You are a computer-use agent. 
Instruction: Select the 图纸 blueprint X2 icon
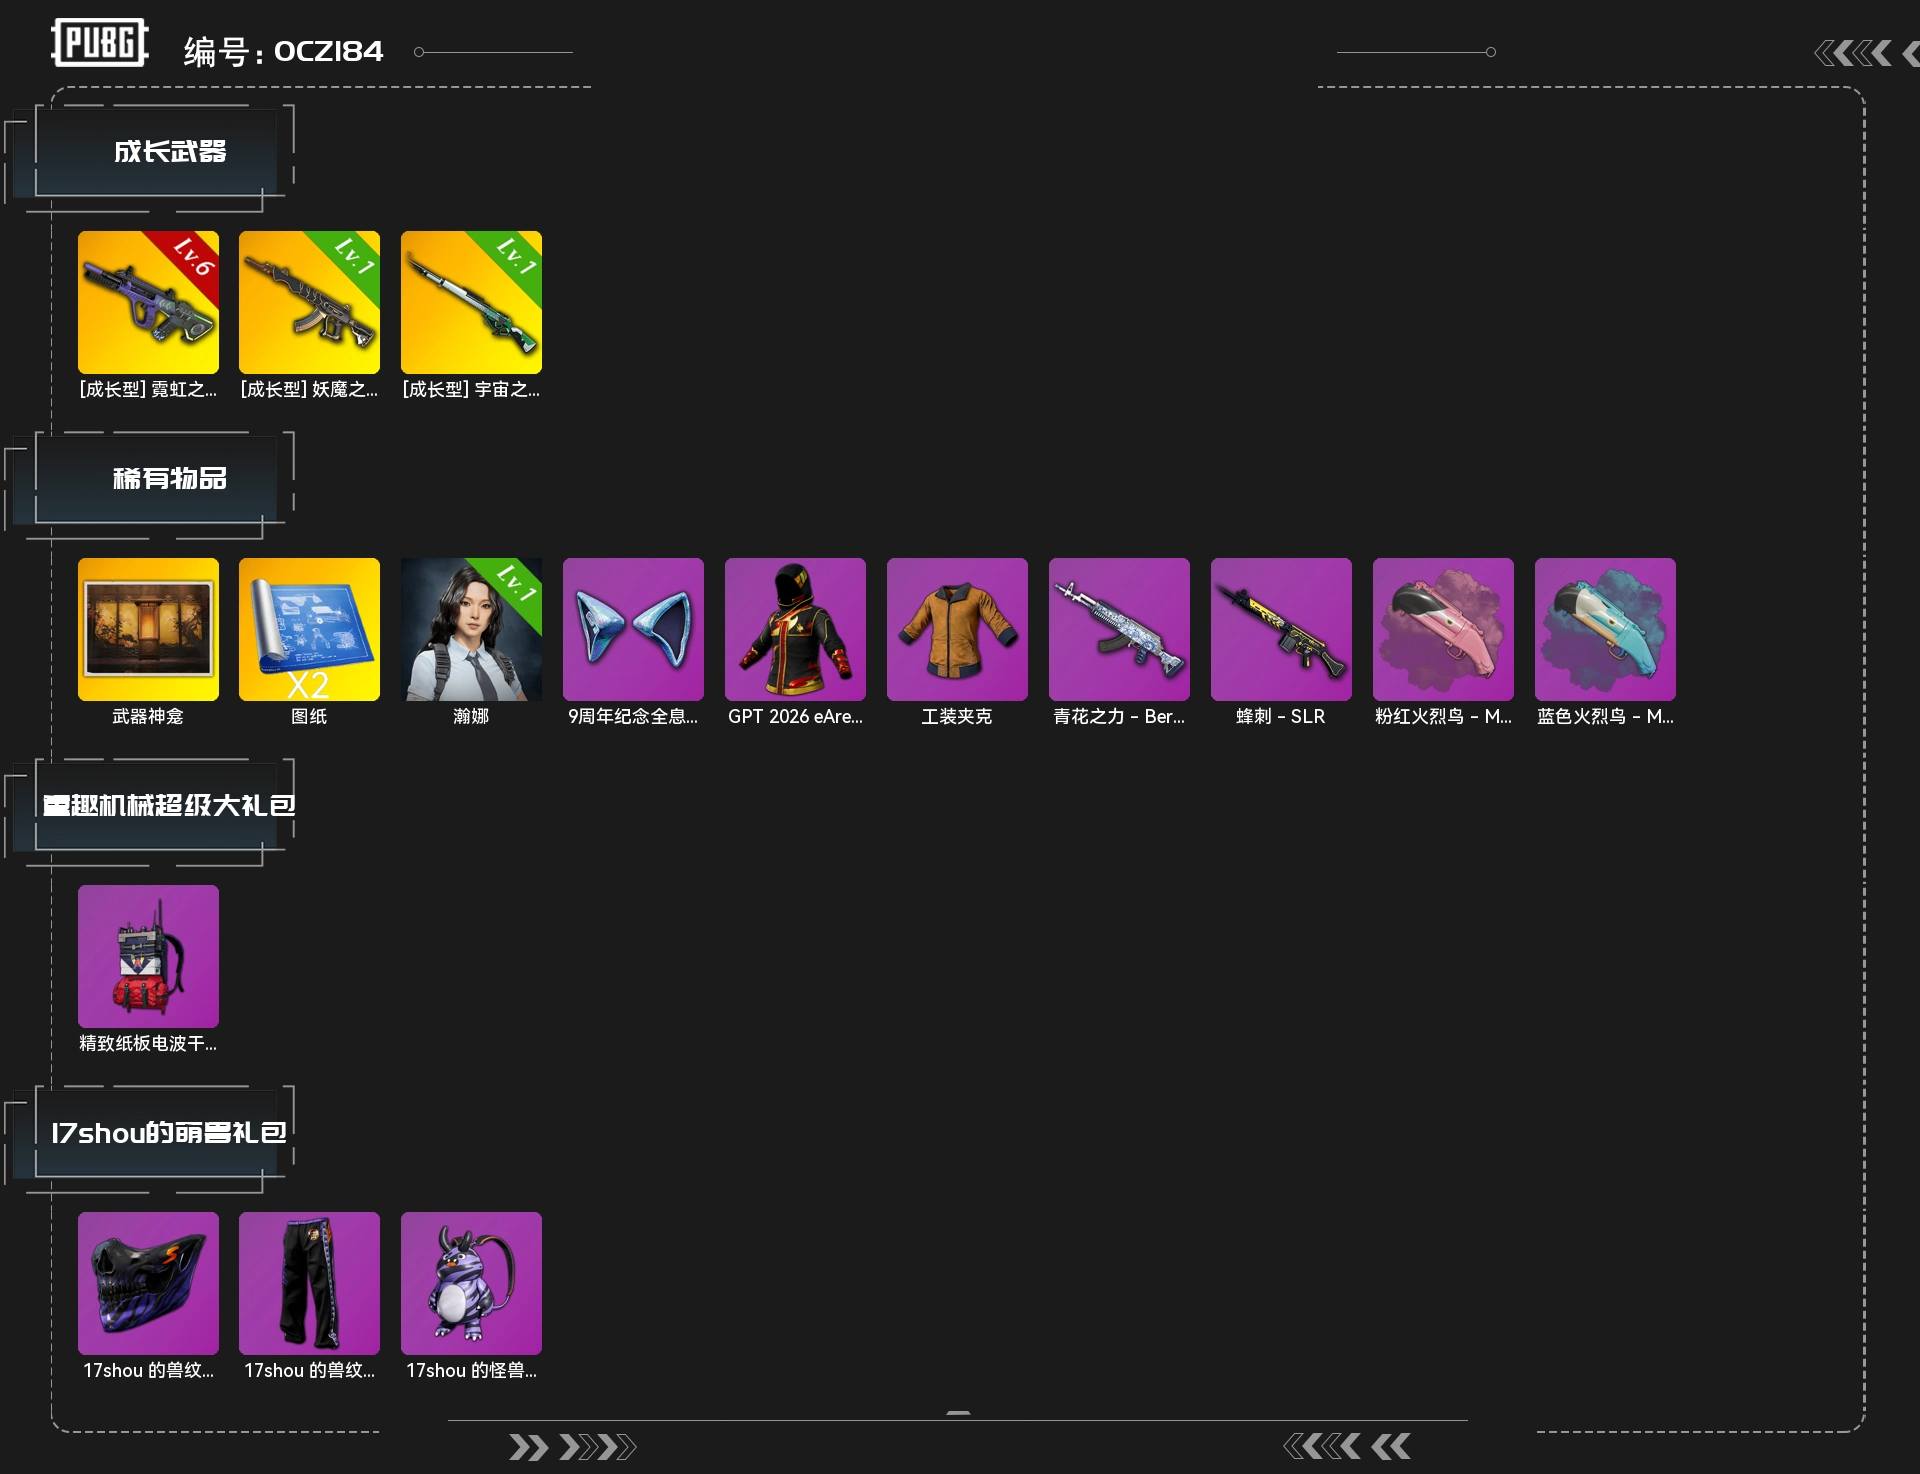[x=309, y=629]
